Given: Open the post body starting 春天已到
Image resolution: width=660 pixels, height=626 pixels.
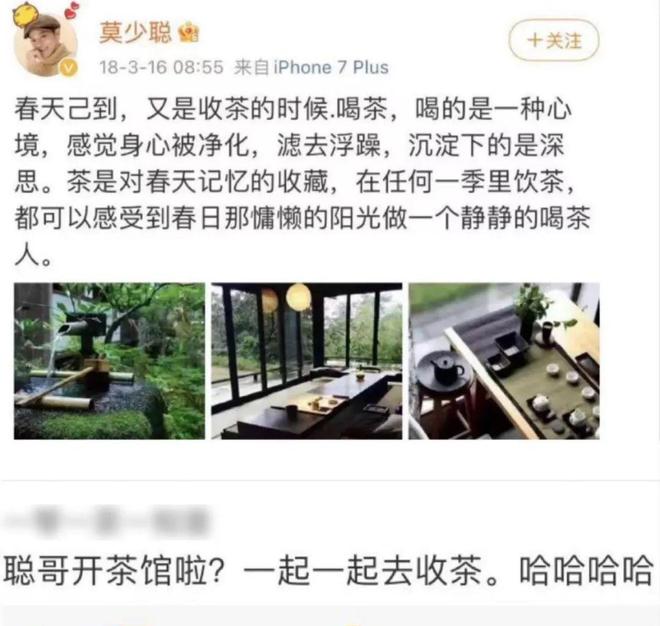Looking at the screenshot, I should [302, 181].
